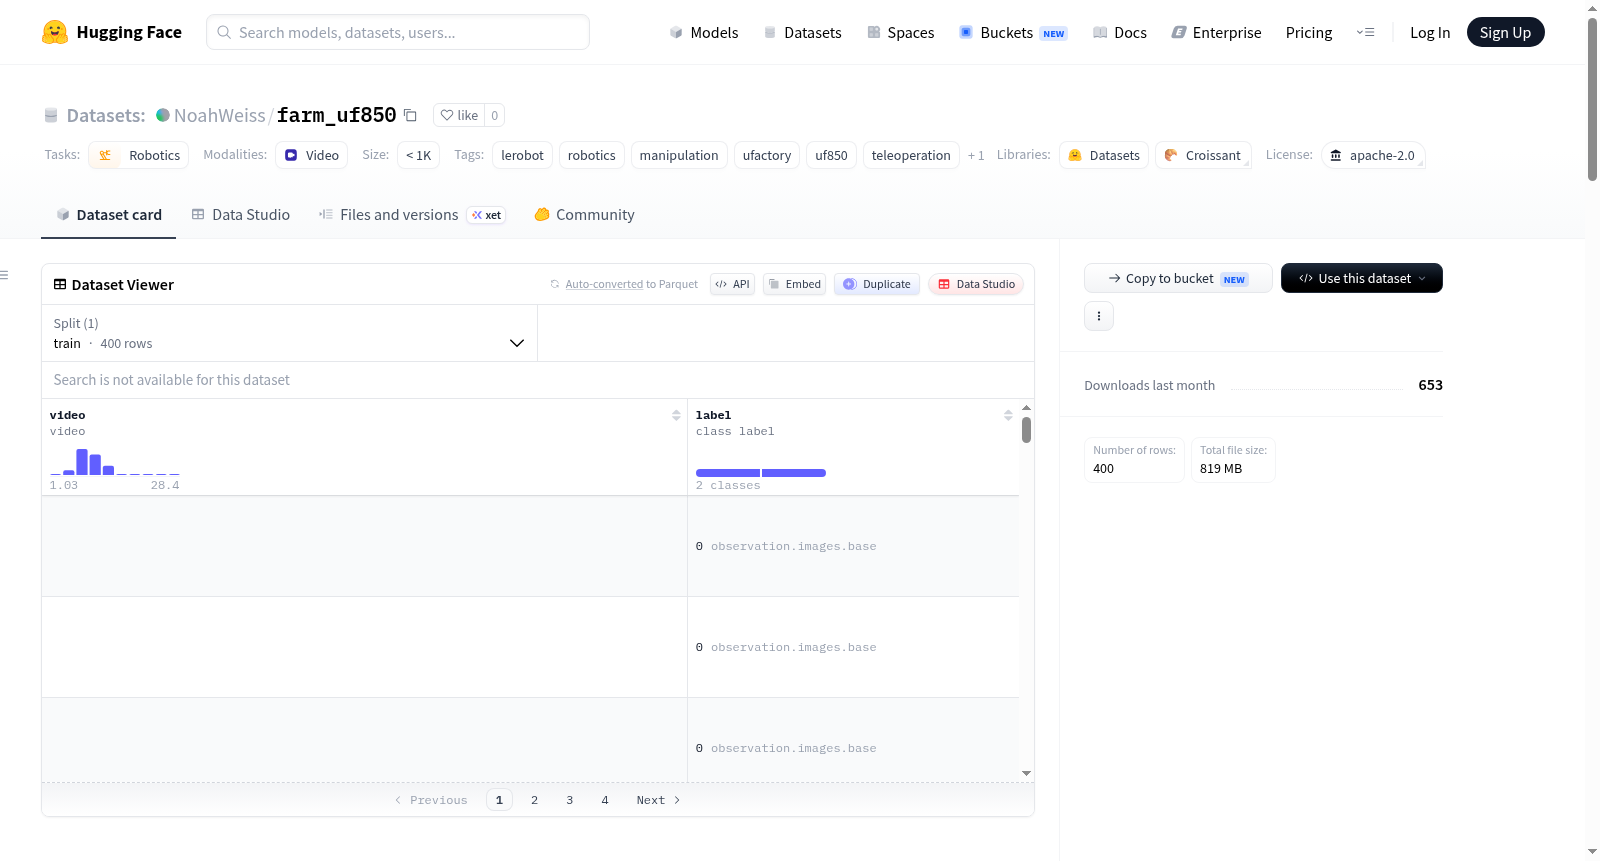Viewport: 1600px width, 861px height.
Task: Select the manipulation tag
Action: tap(679, 155)
